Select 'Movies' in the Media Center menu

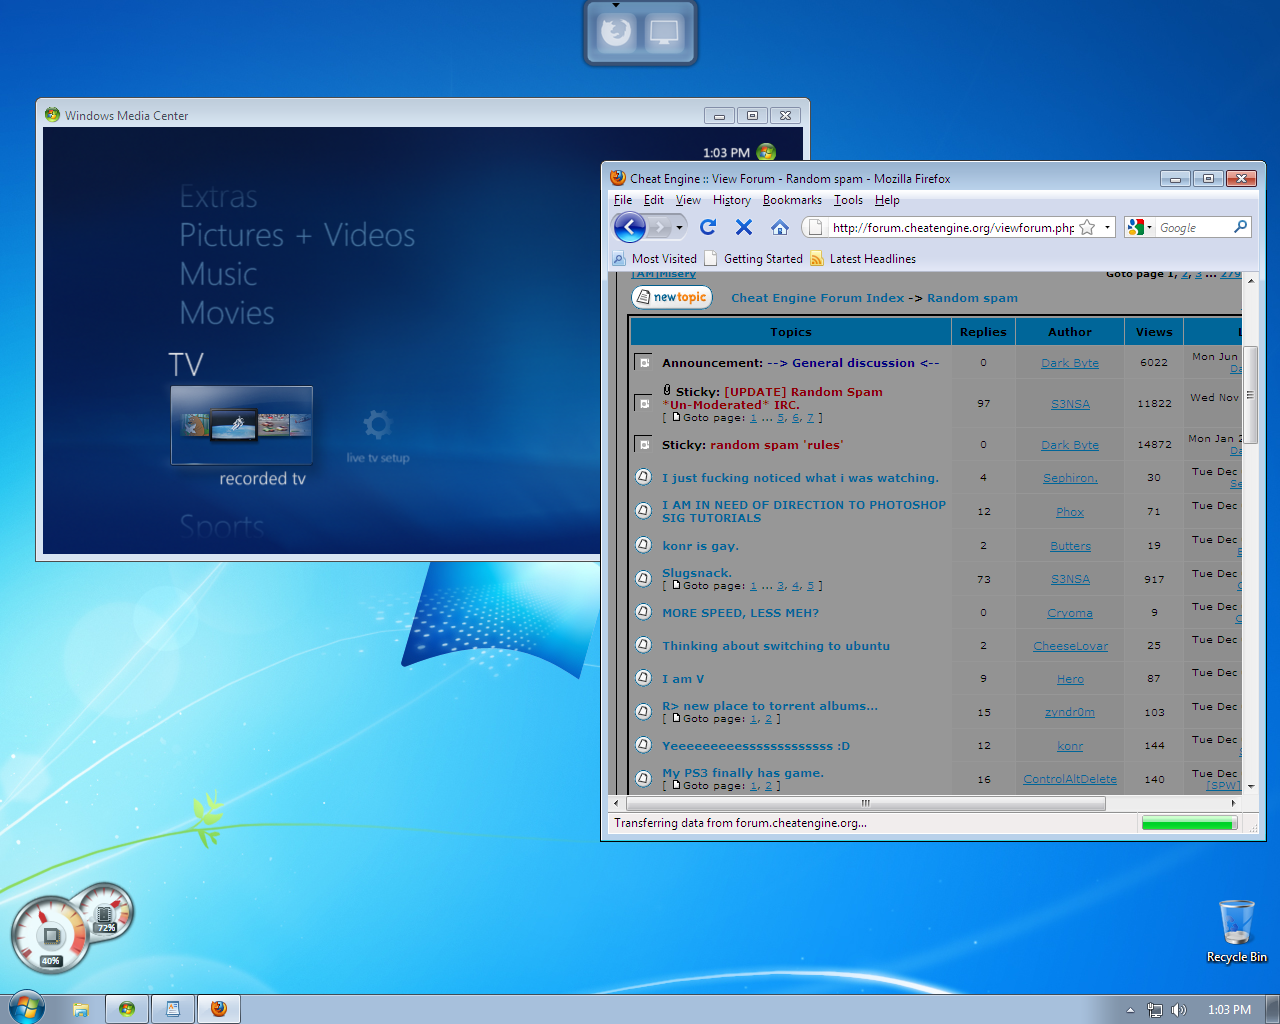[227, 313]
